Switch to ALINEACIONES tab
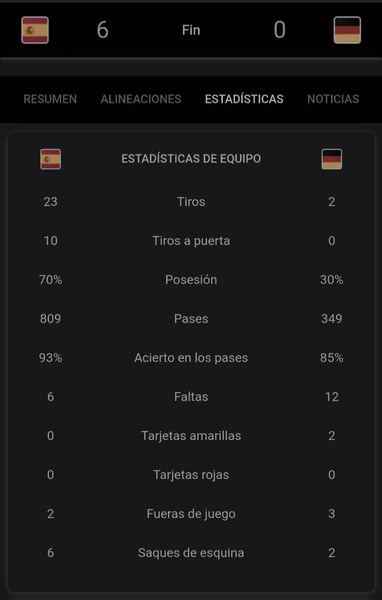This screenshot has height=600, width=382. click(141, 99)
